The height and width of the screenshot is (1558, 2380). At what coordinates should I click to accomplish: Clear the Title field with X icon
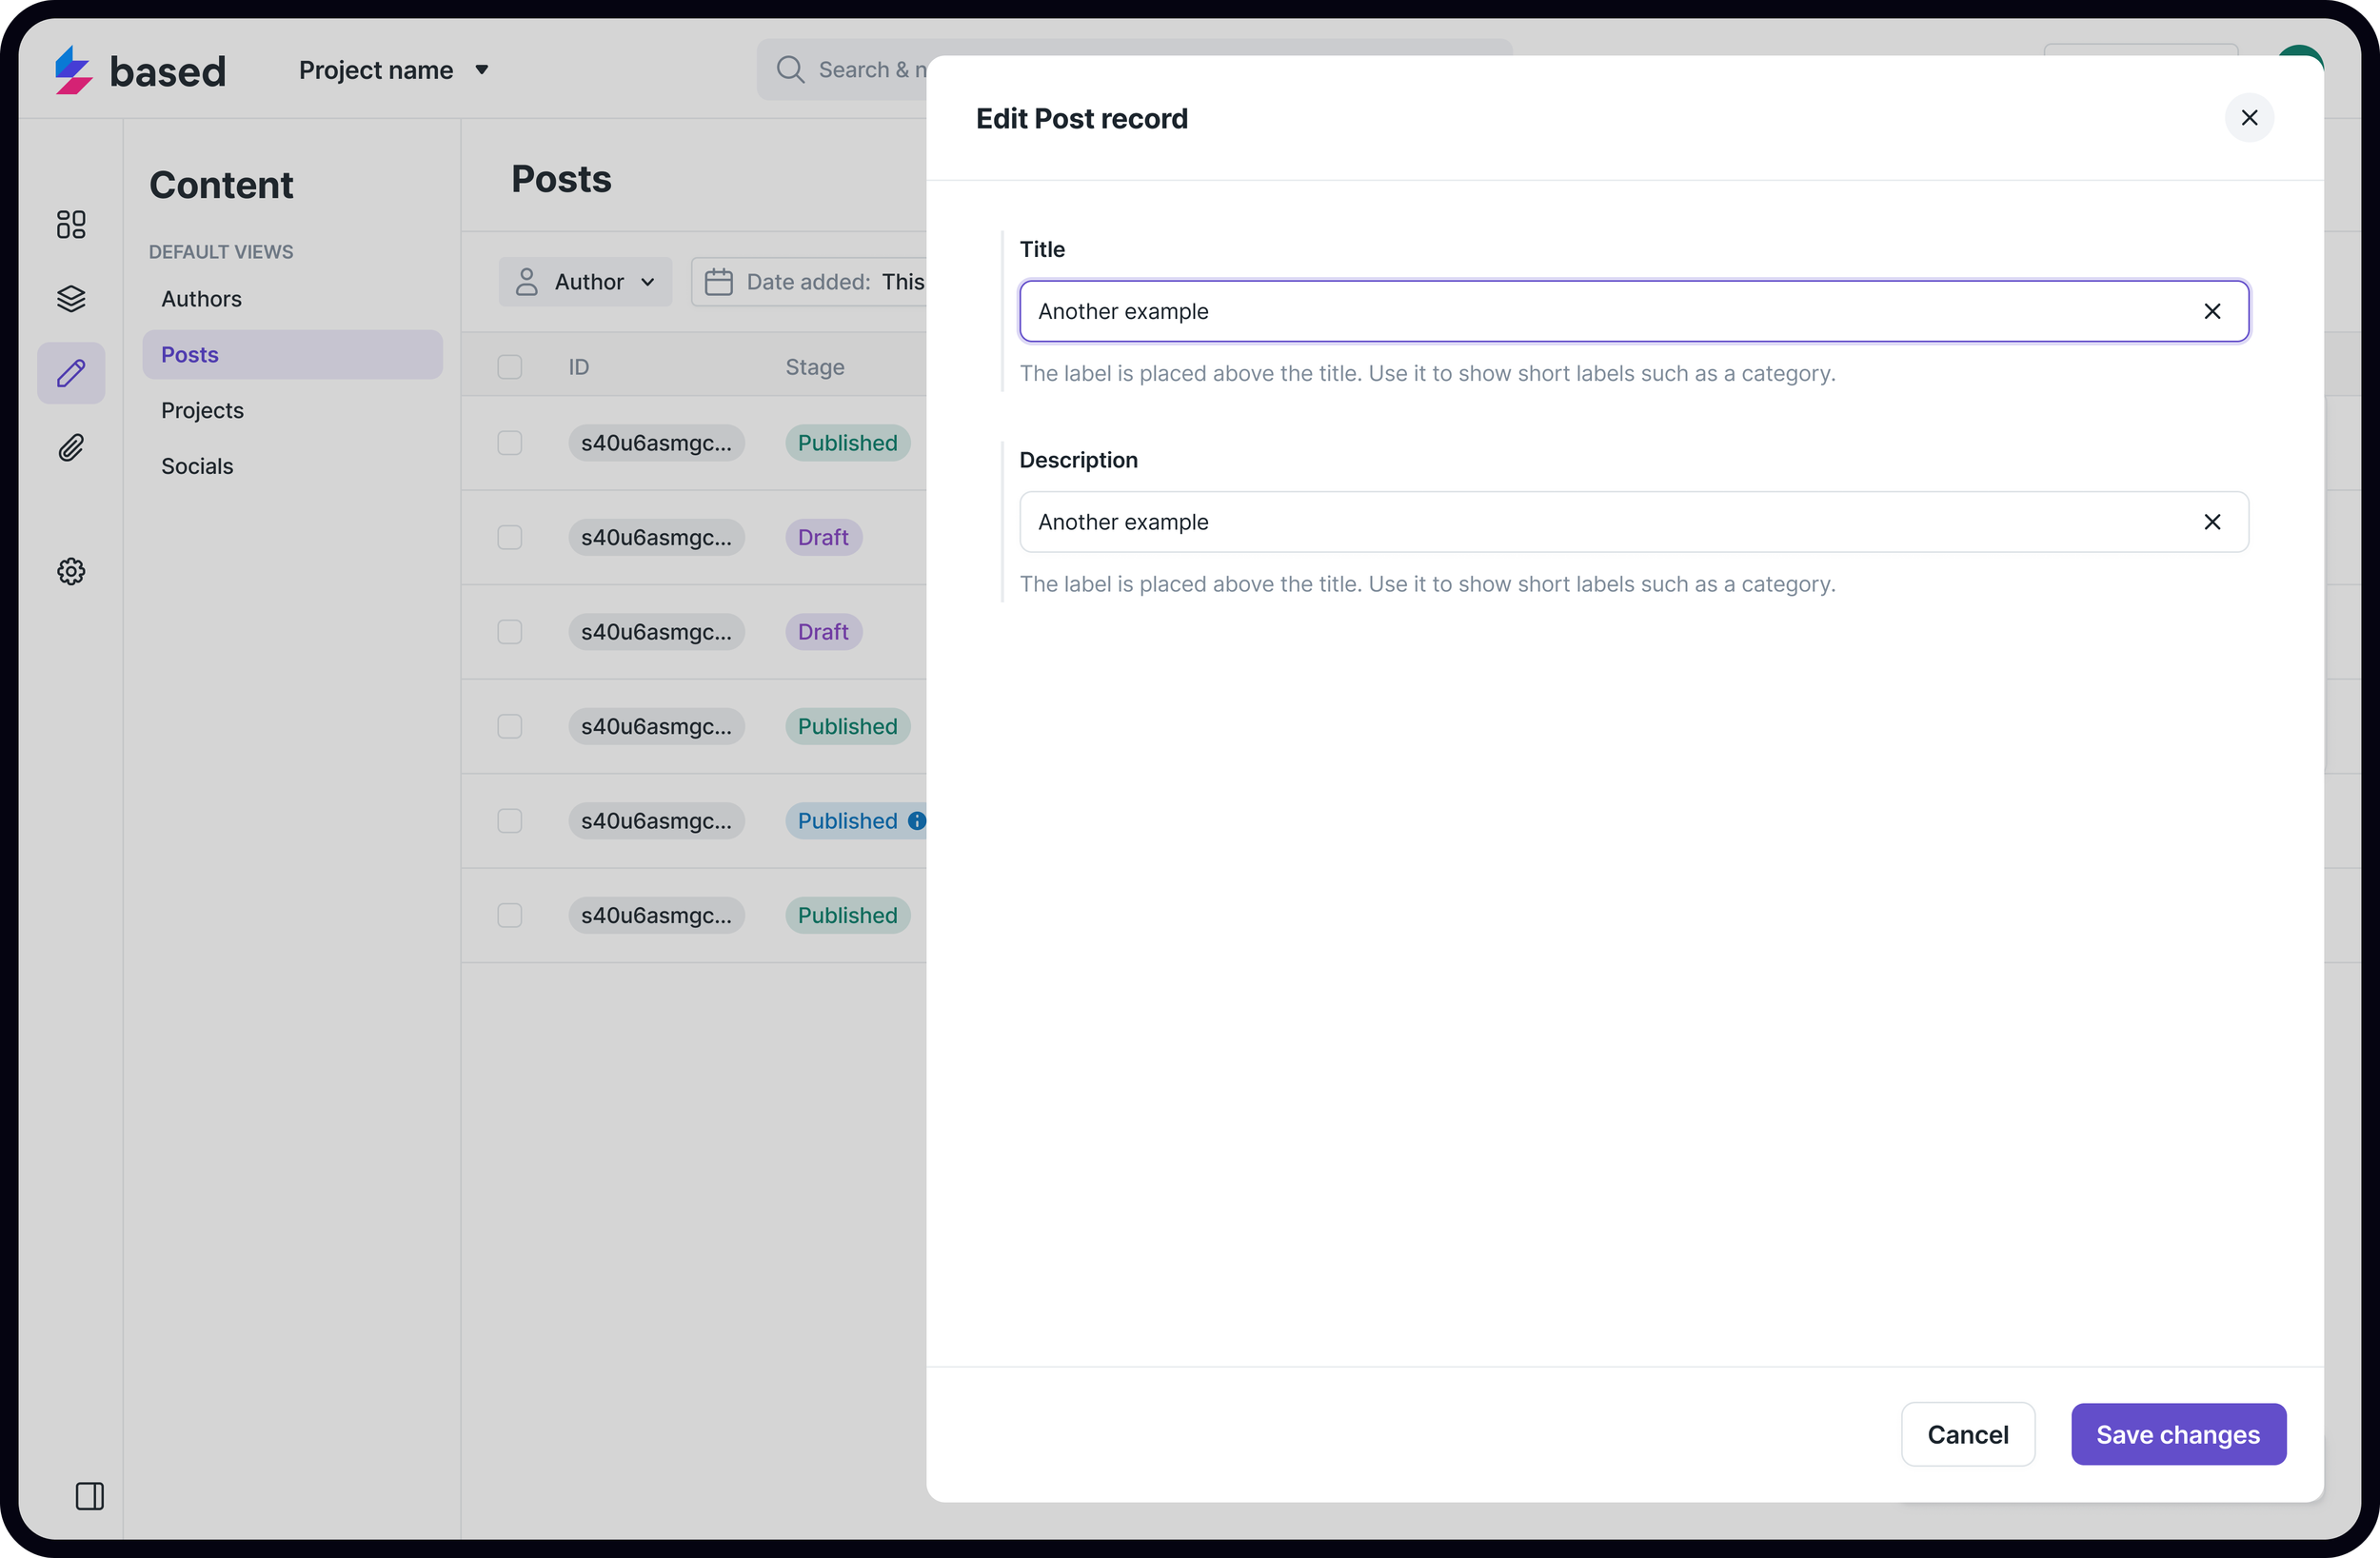pos(2212,311)
